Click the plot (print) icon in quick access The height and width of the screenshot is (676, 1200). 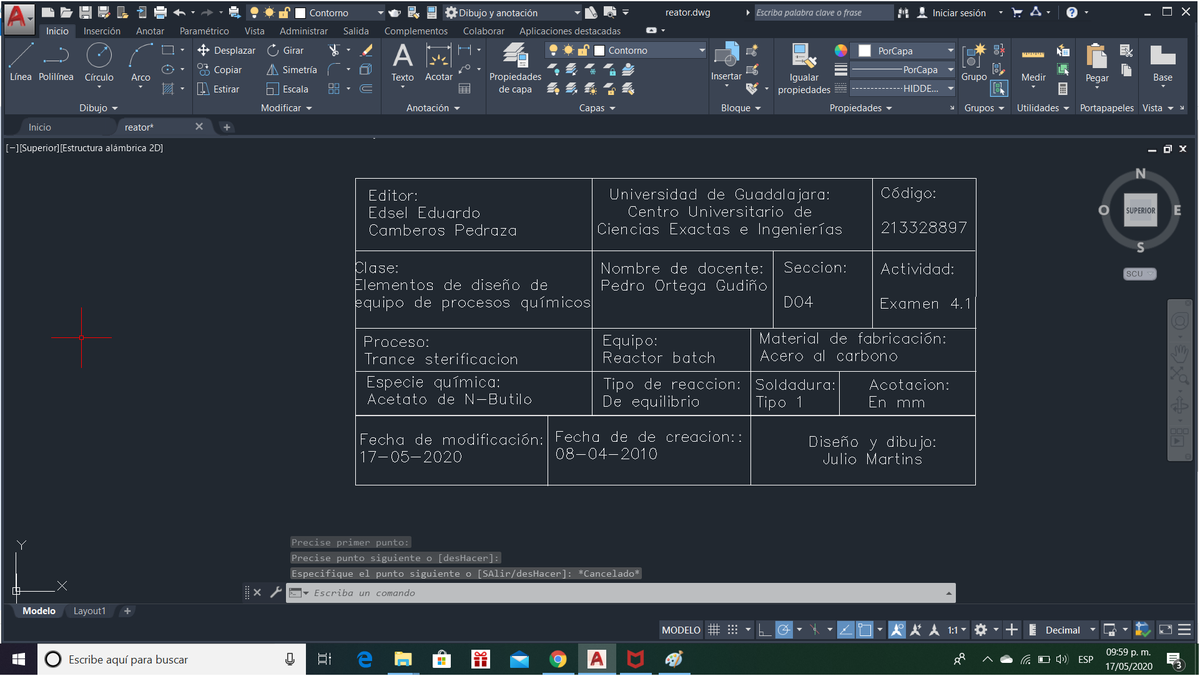click(x=160, y=13)
